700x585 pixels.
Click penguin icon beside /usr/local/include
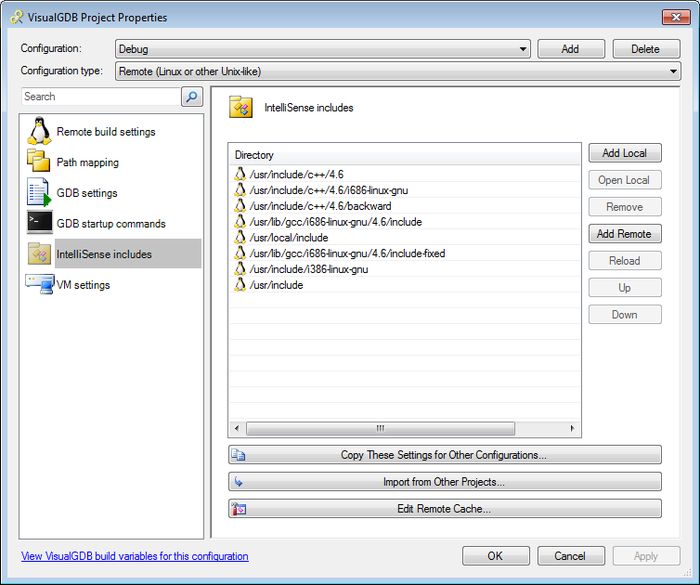(240, 238)
